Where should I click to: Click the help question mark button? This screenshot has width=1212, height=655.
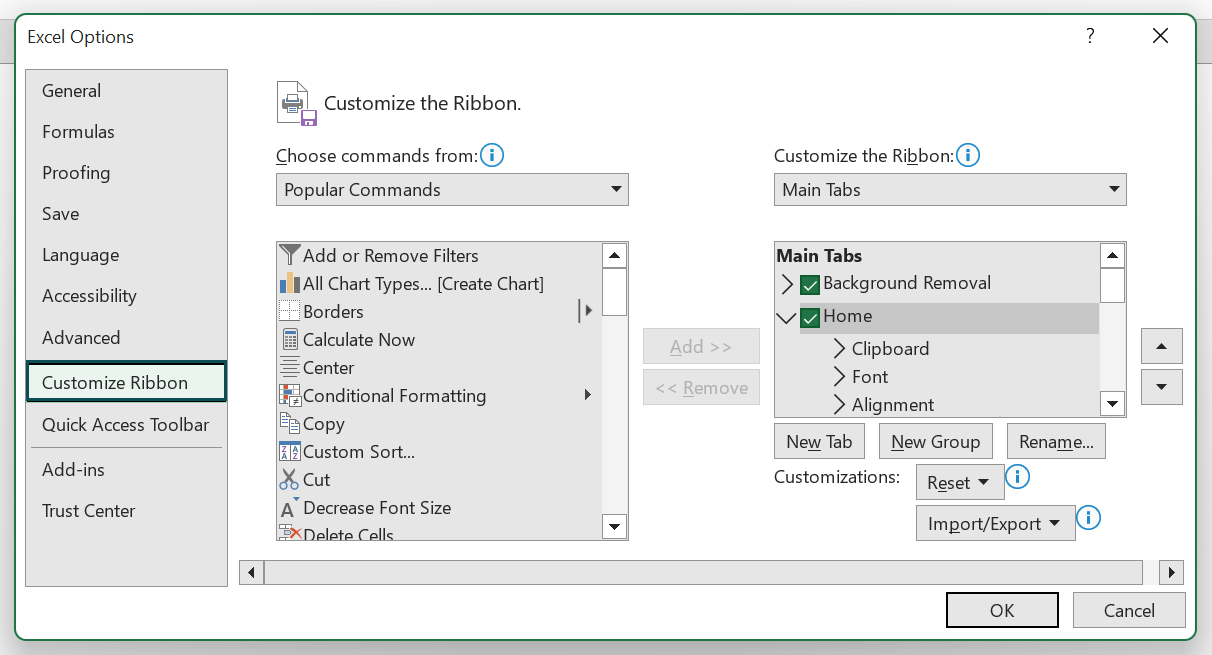click(1090, 36)
